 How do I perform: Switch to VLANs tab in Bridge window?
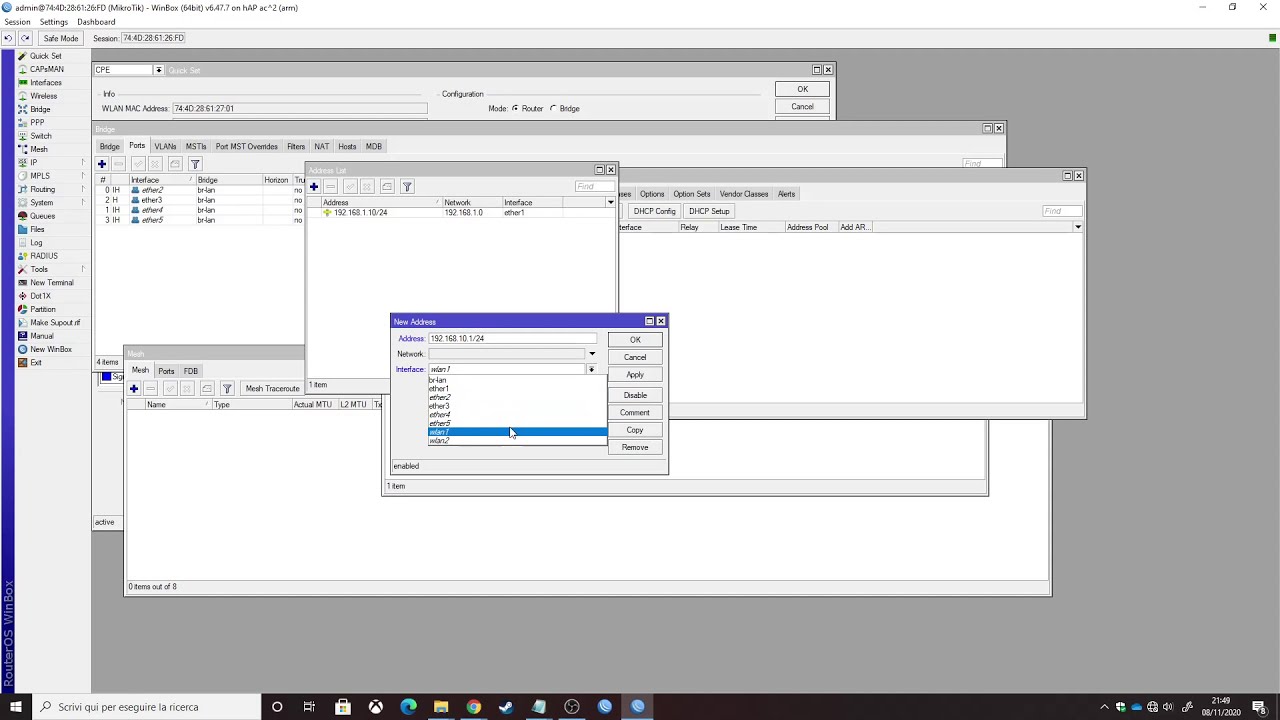click(x=165, y=146)
